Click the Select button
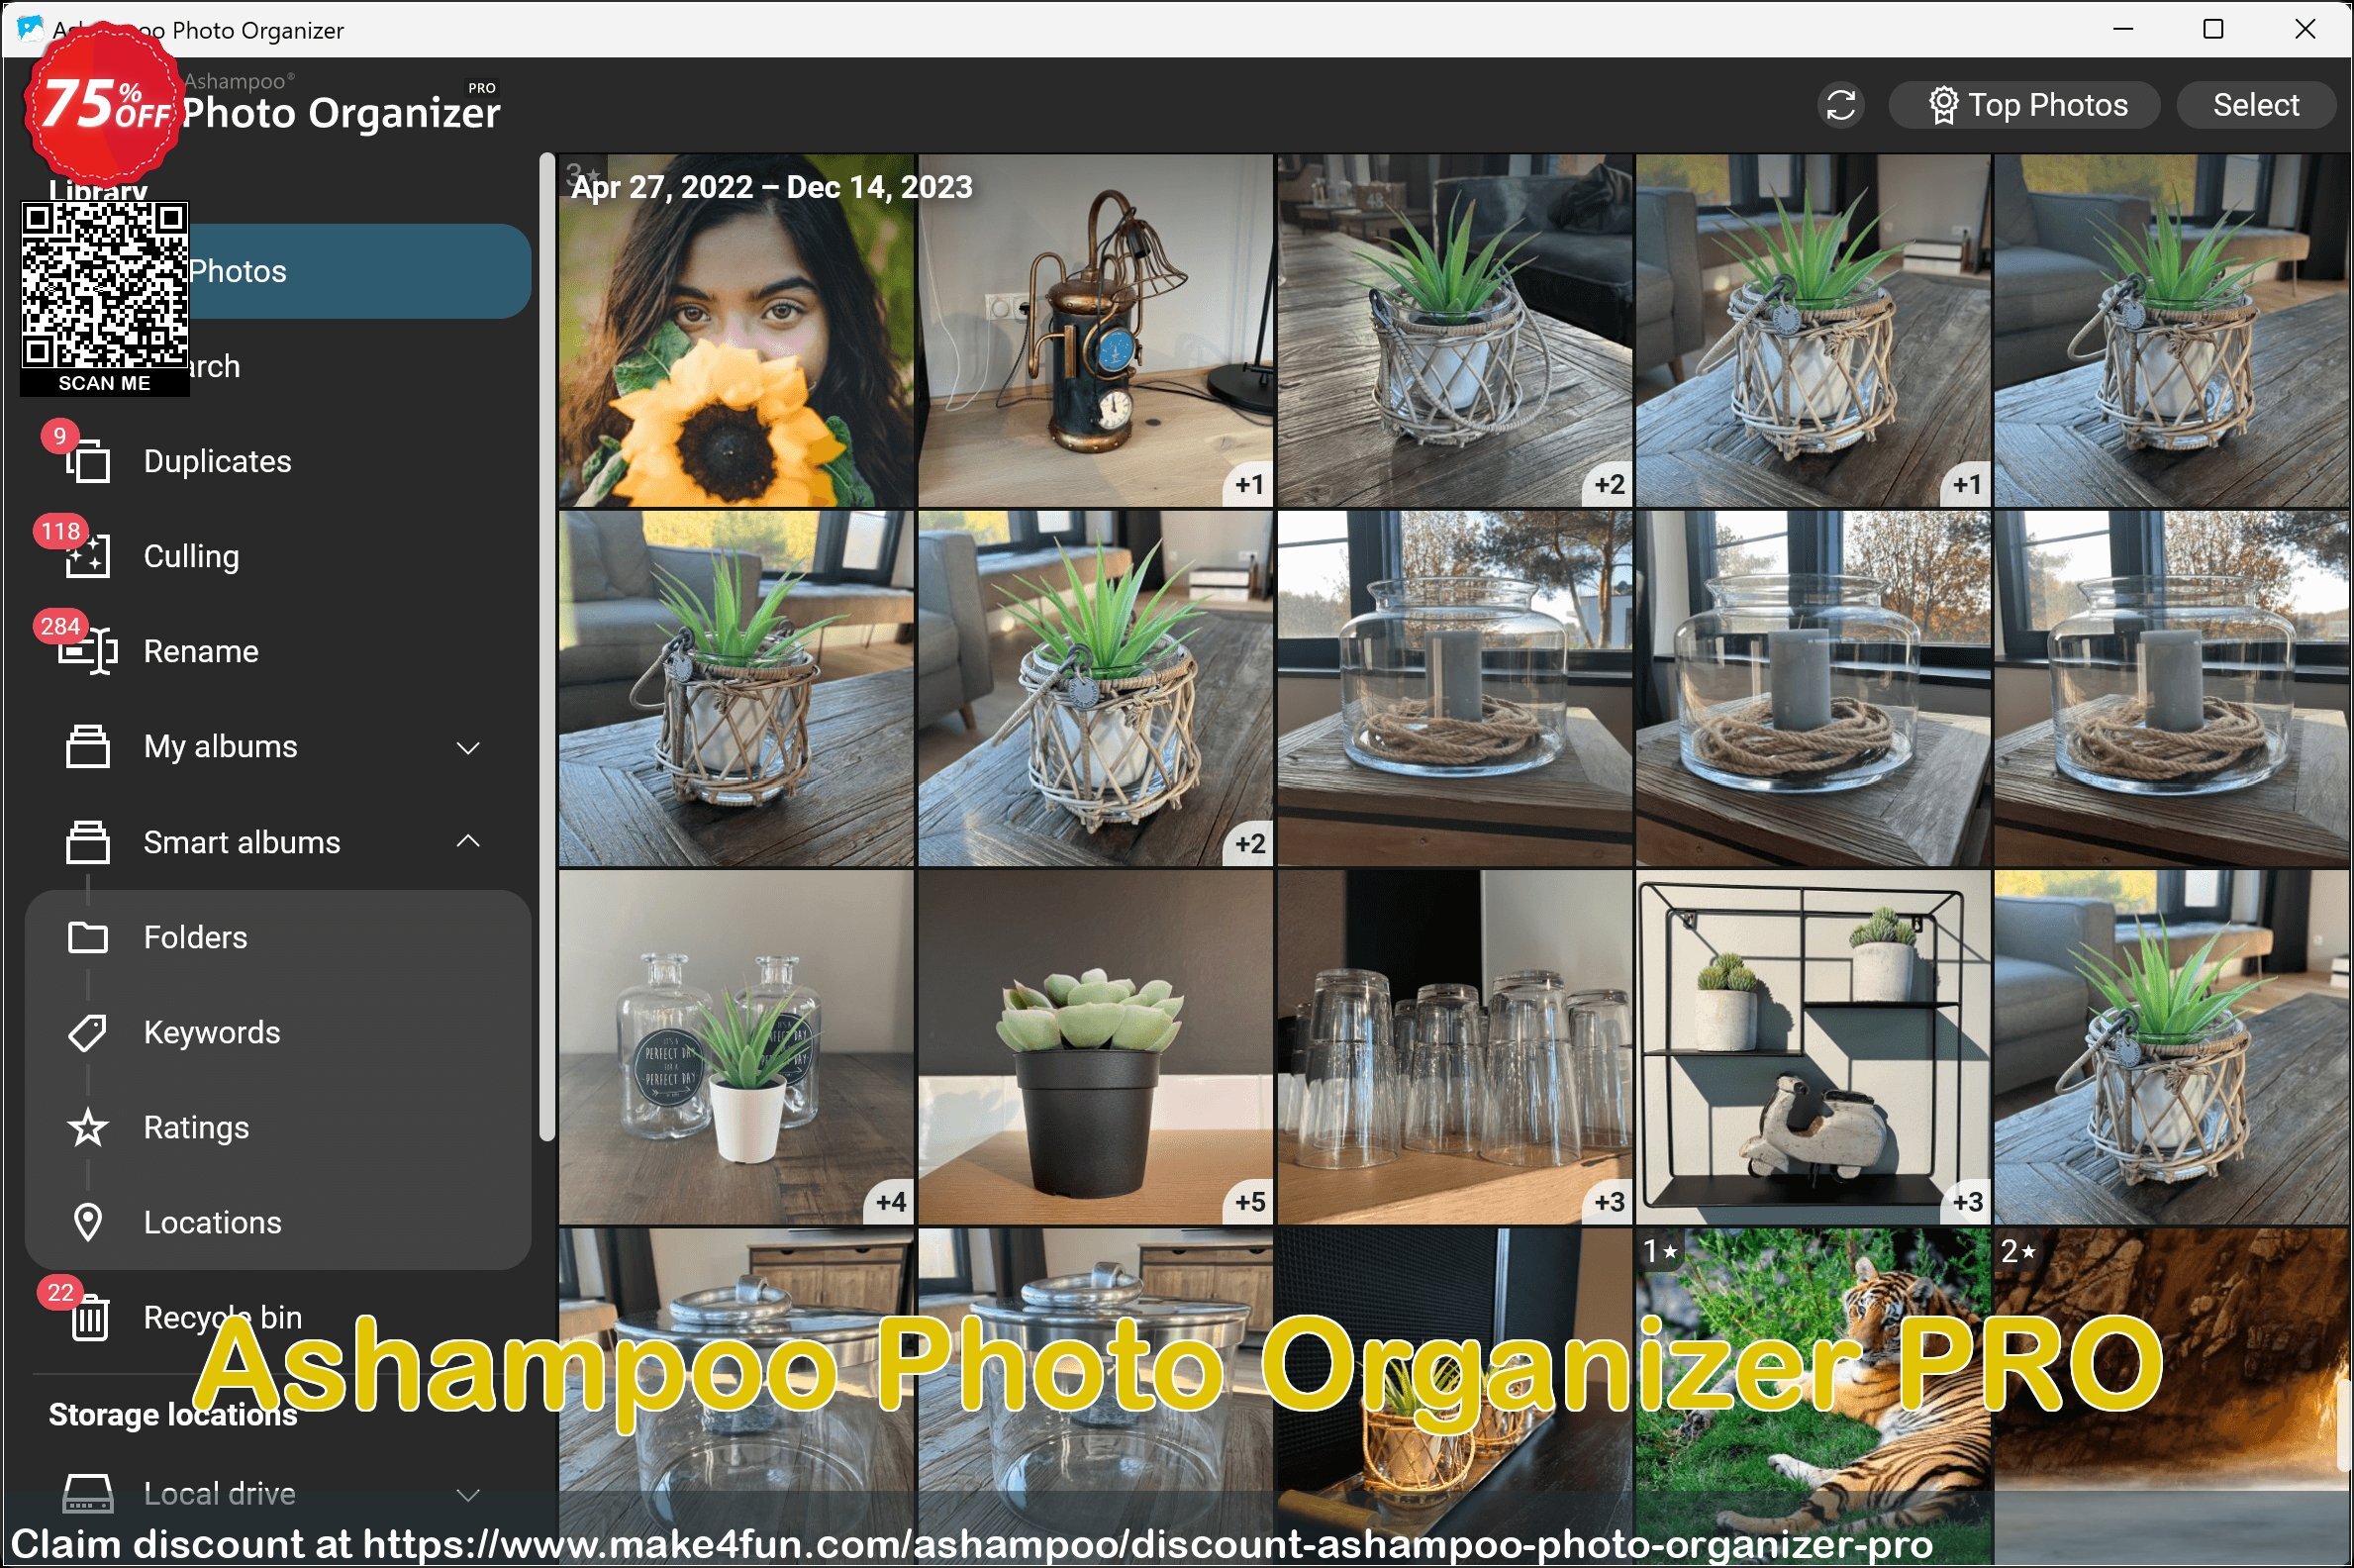This screenshot has width=2354, height=1568. (x=2255, y=105)
